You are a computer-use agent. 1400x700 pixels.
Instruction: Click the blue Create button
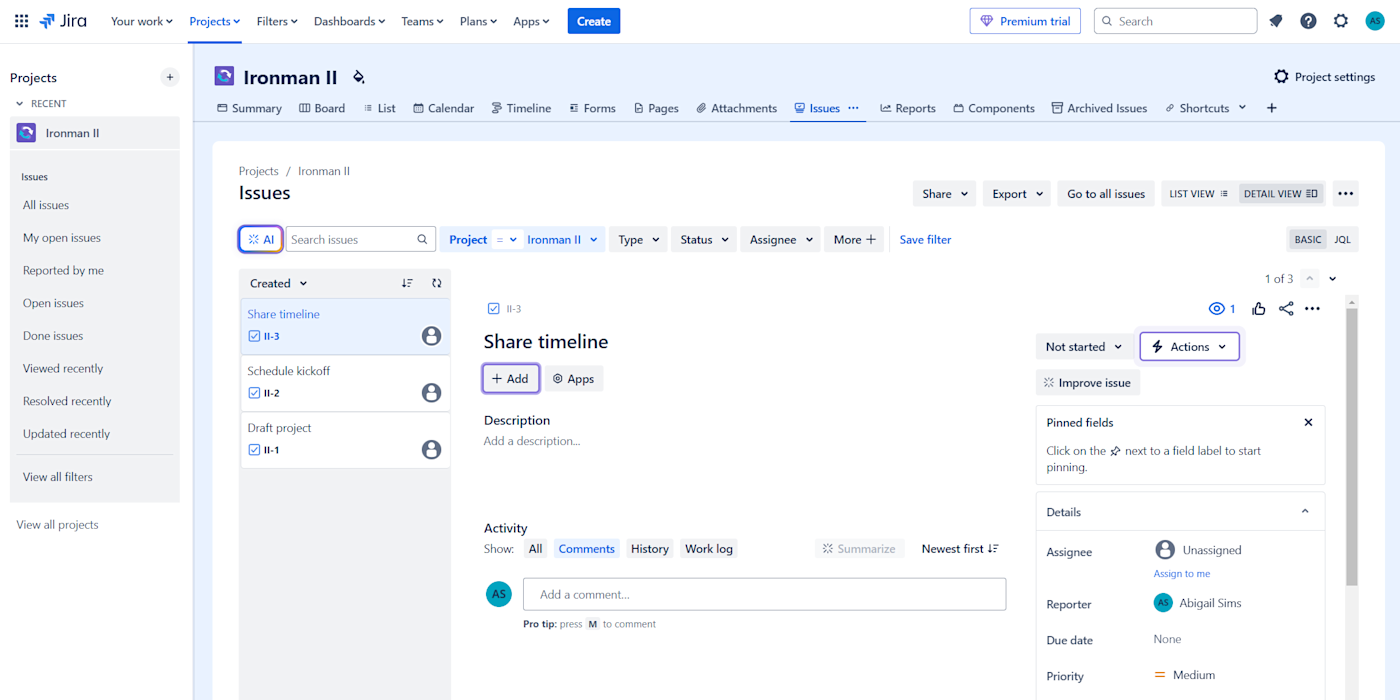click(594, 21)
